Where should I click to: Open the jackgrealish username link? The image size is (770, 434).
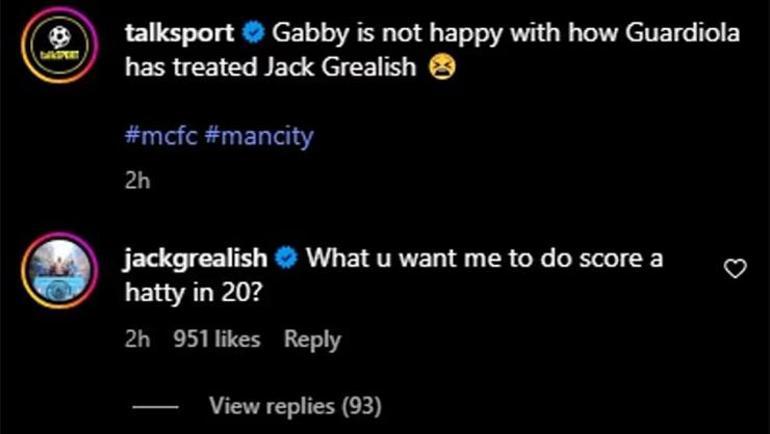(196, 258)
